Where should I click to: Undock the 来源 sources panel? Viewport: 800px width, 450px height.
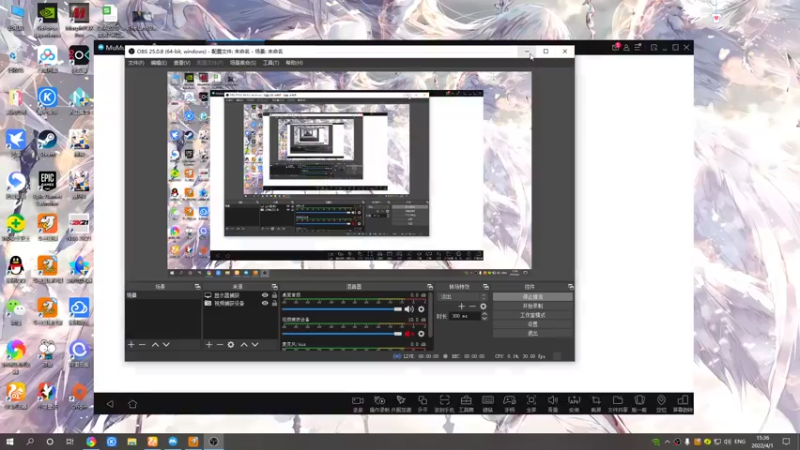(274, 287)
